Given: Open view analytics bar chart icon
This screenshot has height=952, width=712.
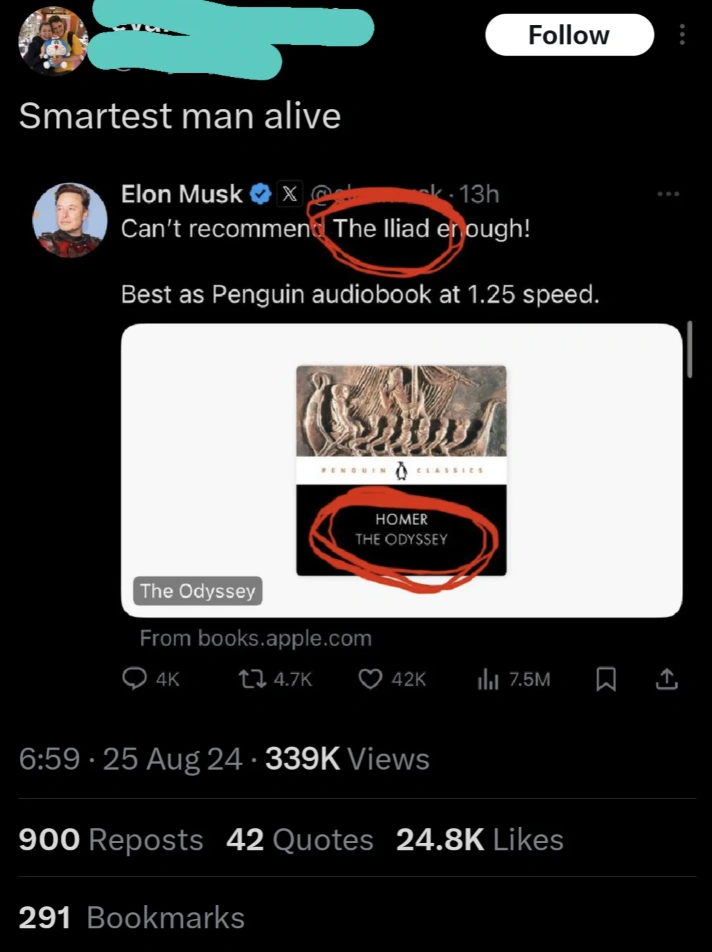Looking at the screenshot, I should point(487,680).
